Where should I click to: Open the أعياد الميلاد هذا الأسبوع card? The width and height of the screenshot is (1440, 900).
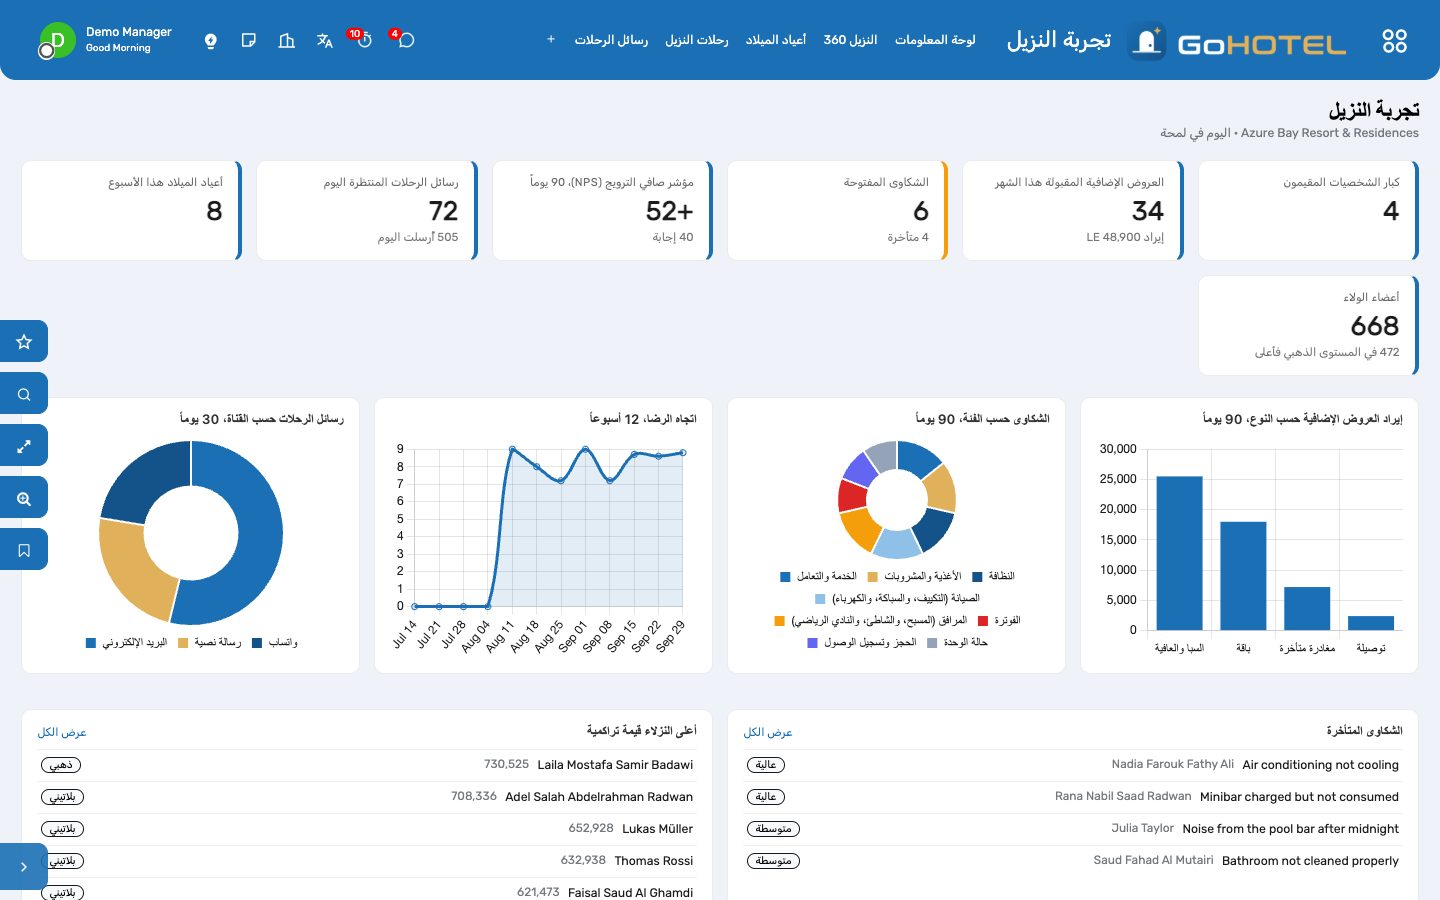[132, 211]
